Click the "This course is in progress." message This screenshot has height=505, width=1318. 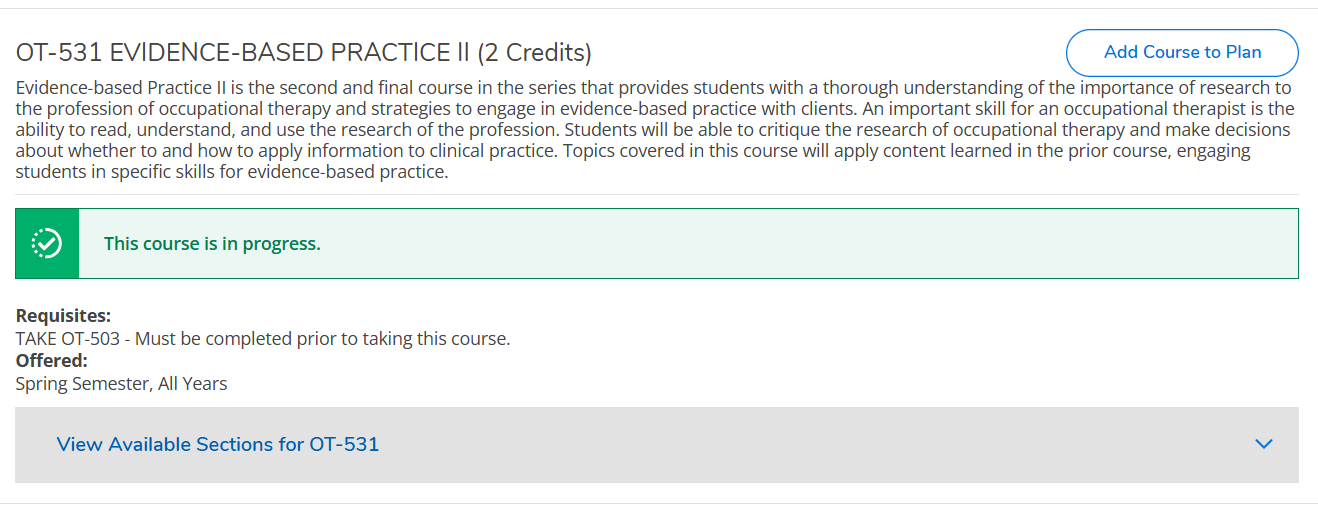pos(212,243)
